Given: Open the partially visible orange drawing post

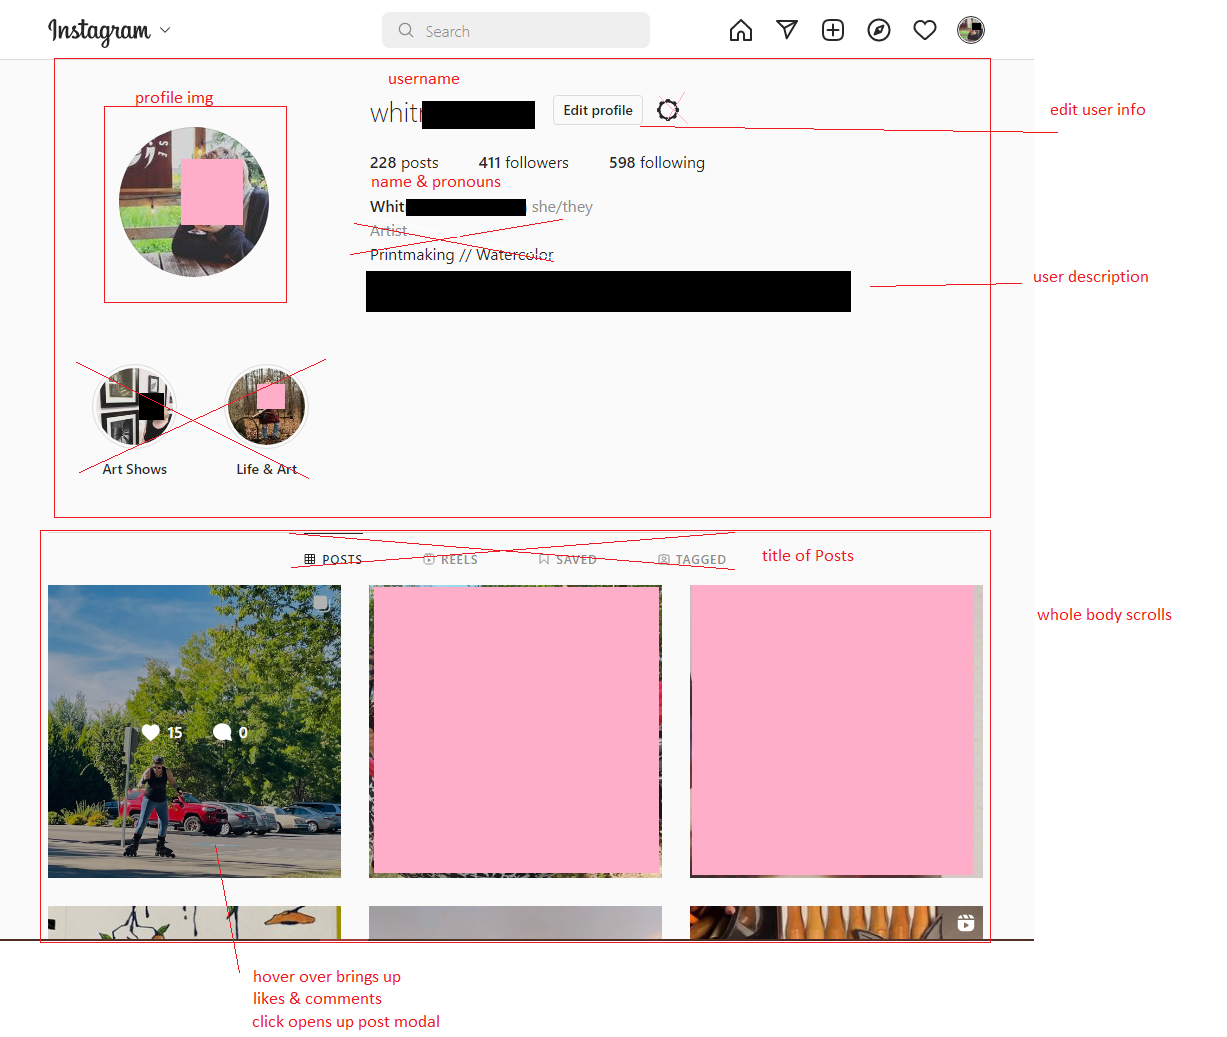Looking at the screenshot, I should pyautogui.click(x=194, y=923).
